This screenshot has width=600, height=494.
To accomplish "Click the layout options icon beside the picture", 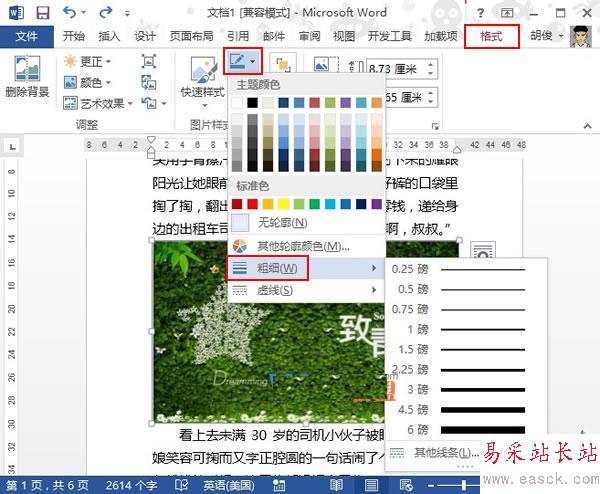I will pos(483,250).
